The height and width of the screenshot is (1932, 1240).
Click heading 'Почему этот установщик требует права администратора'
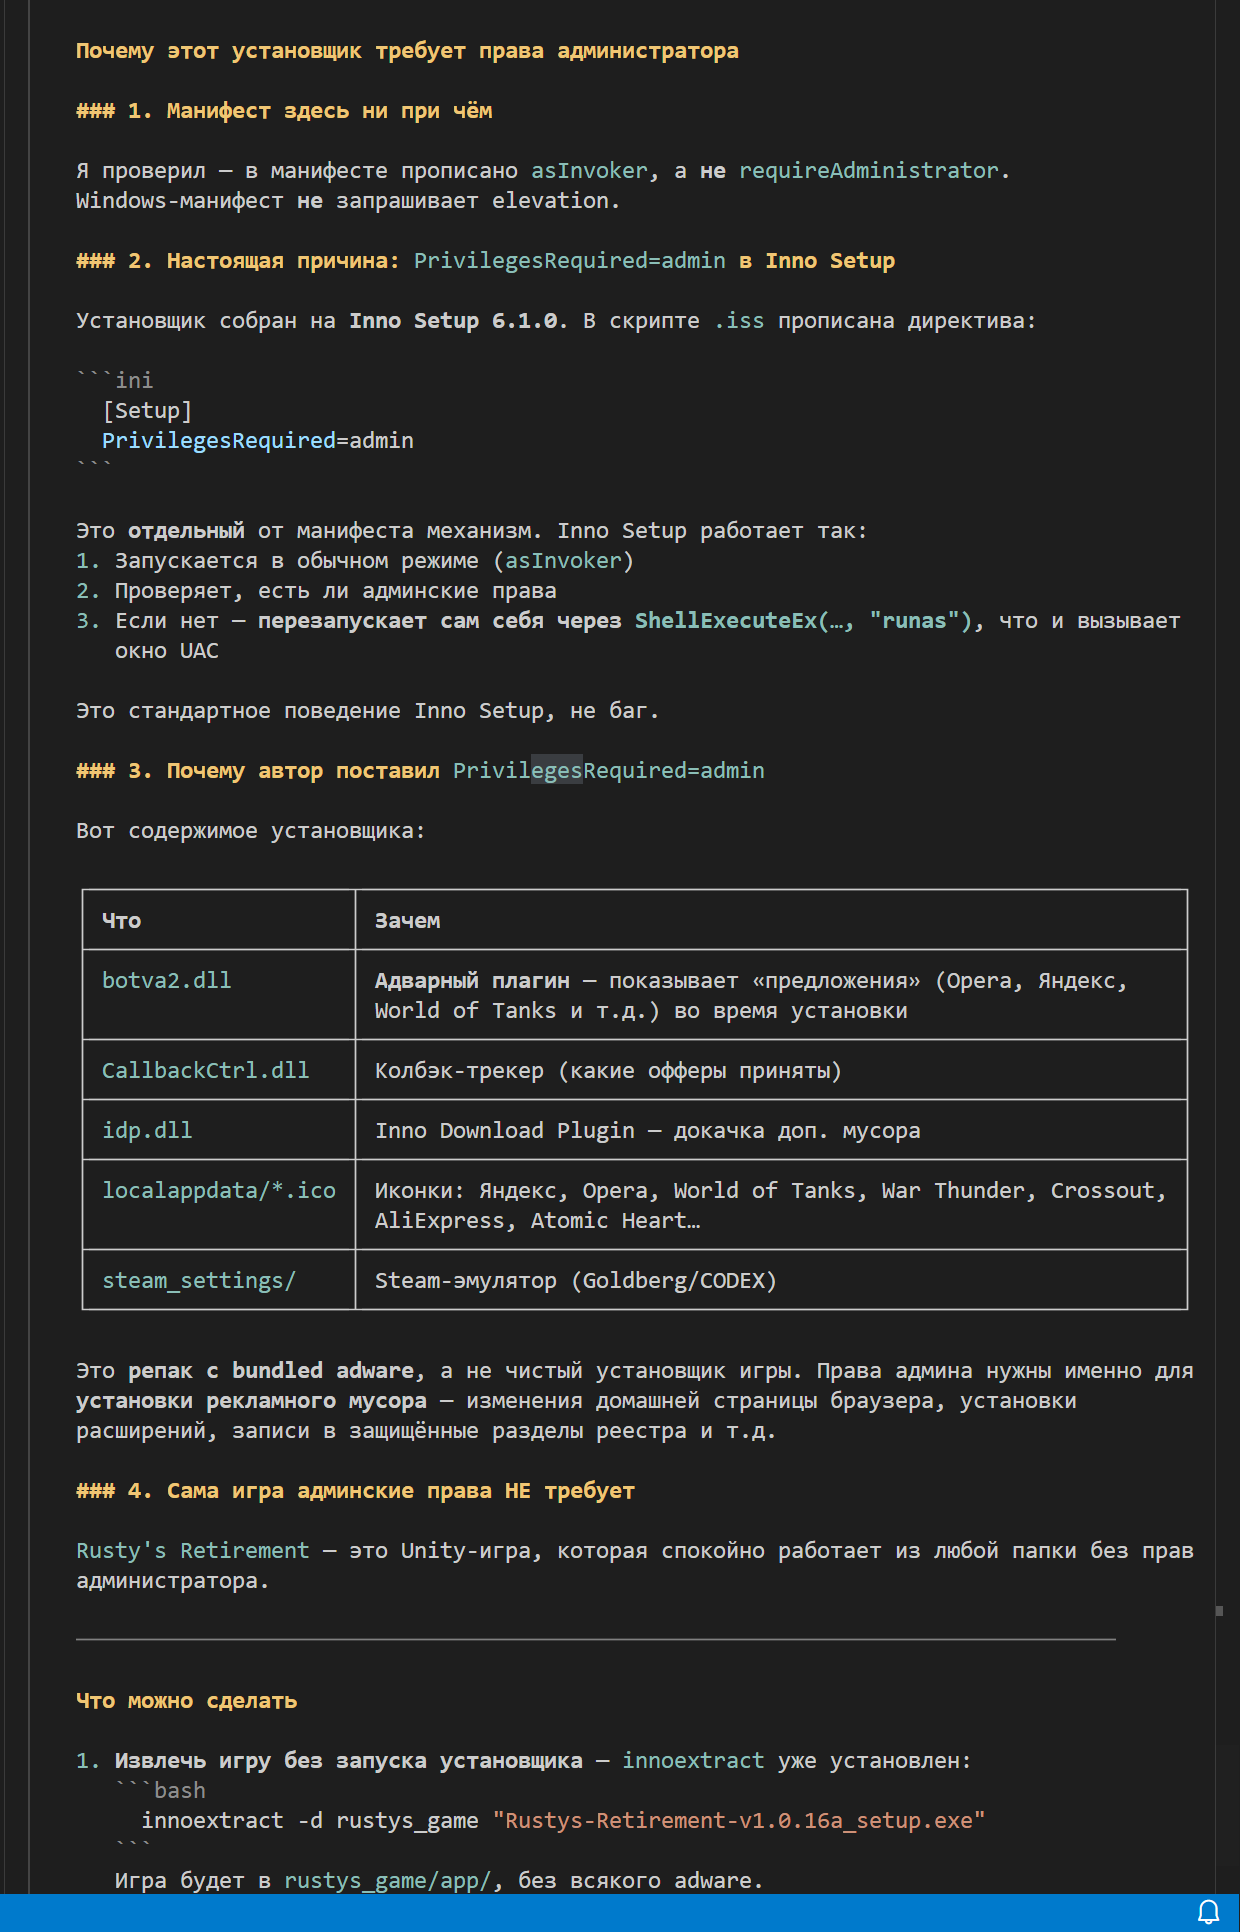click(407, 51)
